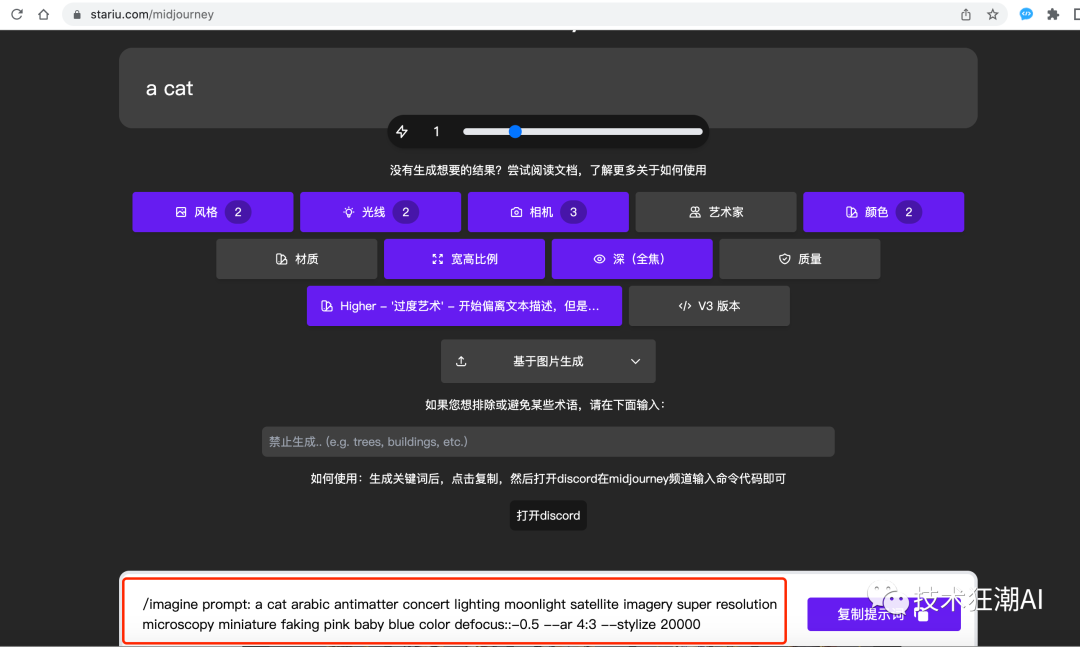Adjust the blue slider handle
The height and width of the screenshot is (647, 1080).
515,132
